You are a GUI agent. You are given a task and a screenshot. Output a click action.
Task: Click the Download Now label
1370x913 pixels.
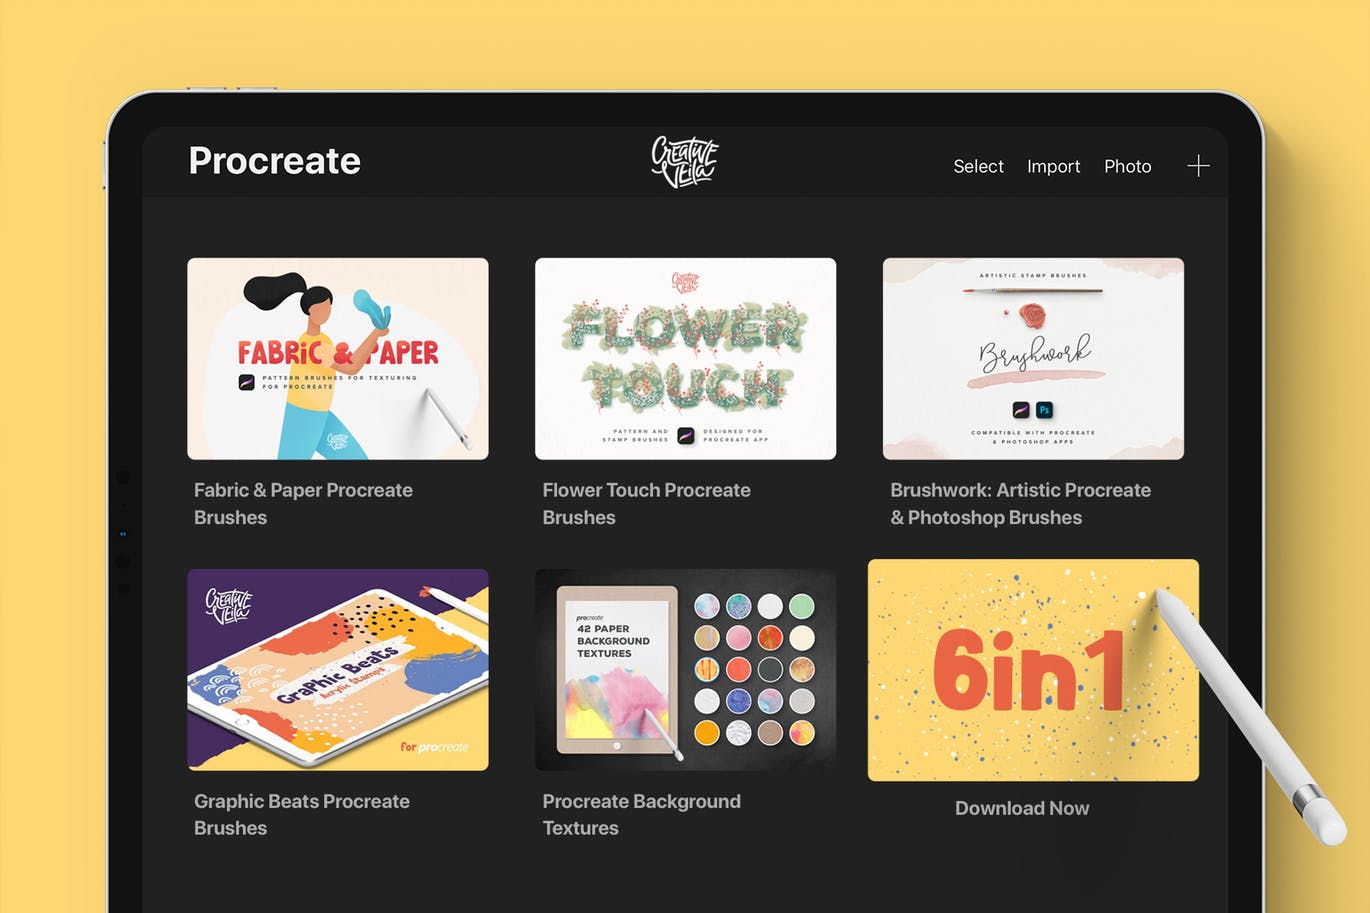click(x=1021, y=808)
